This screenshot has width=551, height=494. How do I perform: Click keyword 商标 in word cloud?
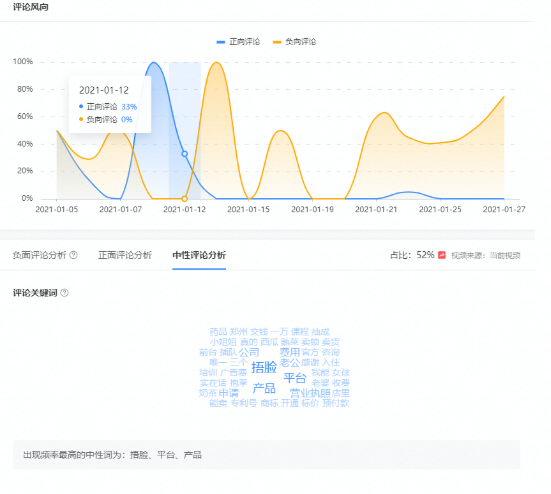tap(269, 403)
